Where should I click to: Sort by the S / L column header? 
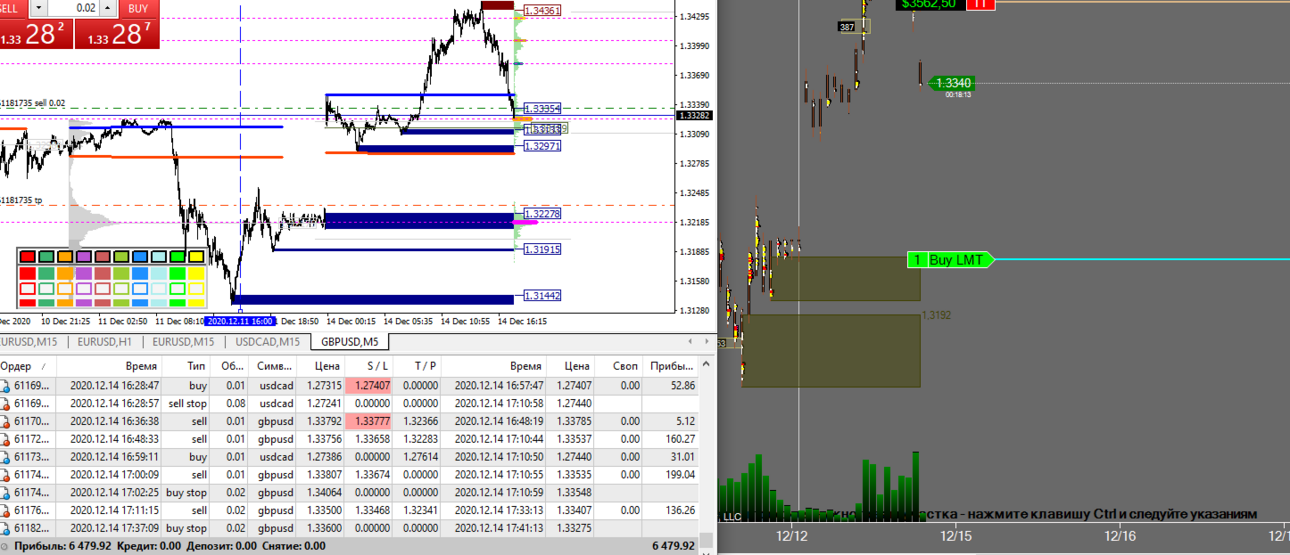(x=367, y=367)
